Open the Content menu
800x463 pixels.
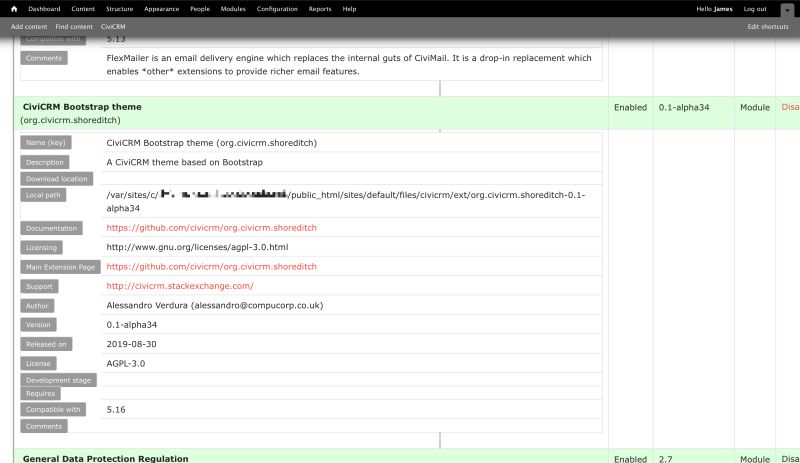(83, 9)
